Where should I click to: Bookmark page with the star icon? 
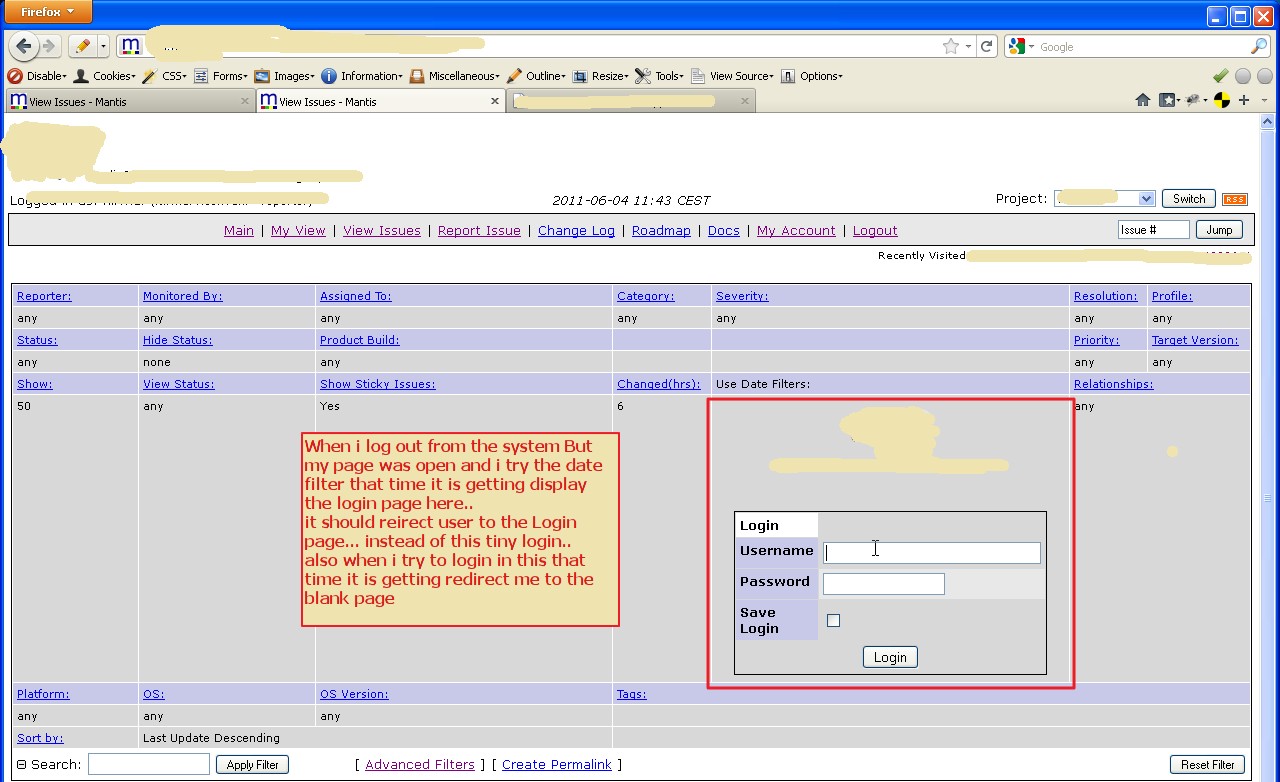(x=950, y=46)
